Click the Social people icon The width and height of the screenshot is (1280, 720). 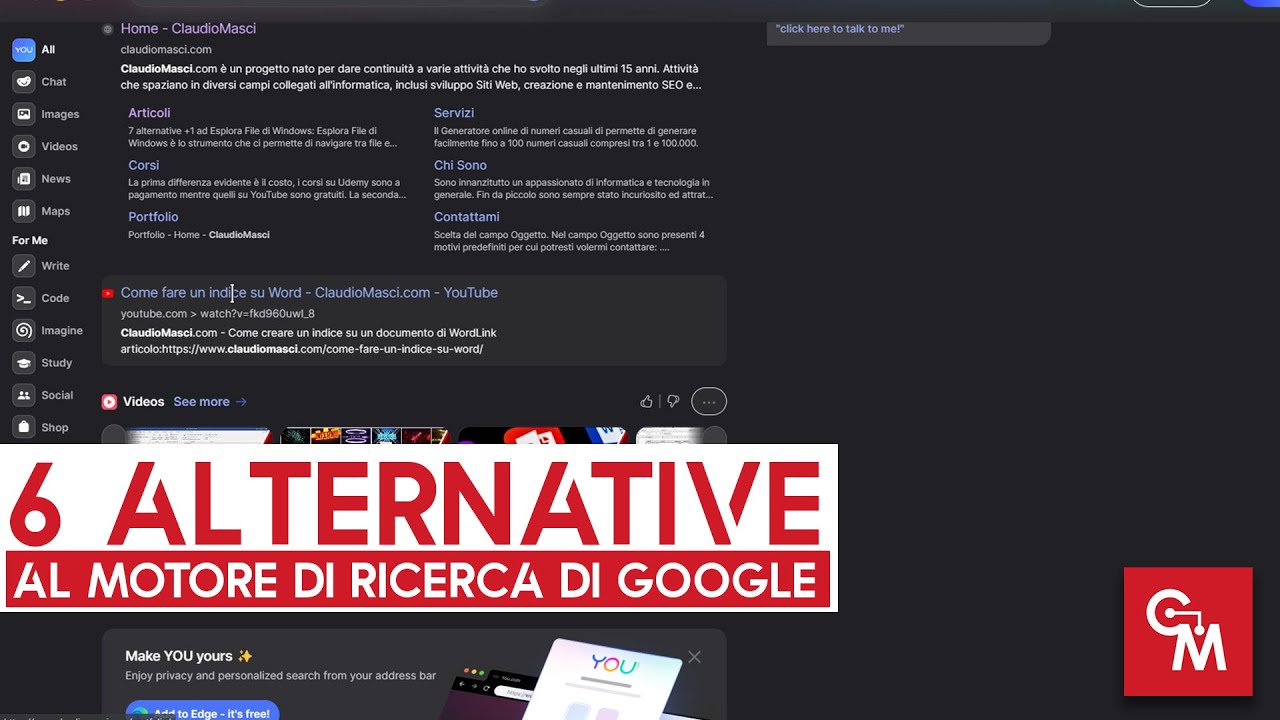(23, 395)
